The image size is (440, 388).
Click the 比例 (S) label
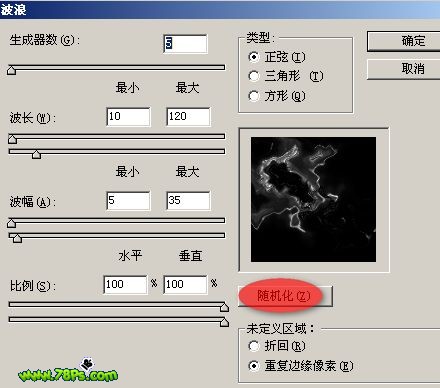tap(33, 286)
